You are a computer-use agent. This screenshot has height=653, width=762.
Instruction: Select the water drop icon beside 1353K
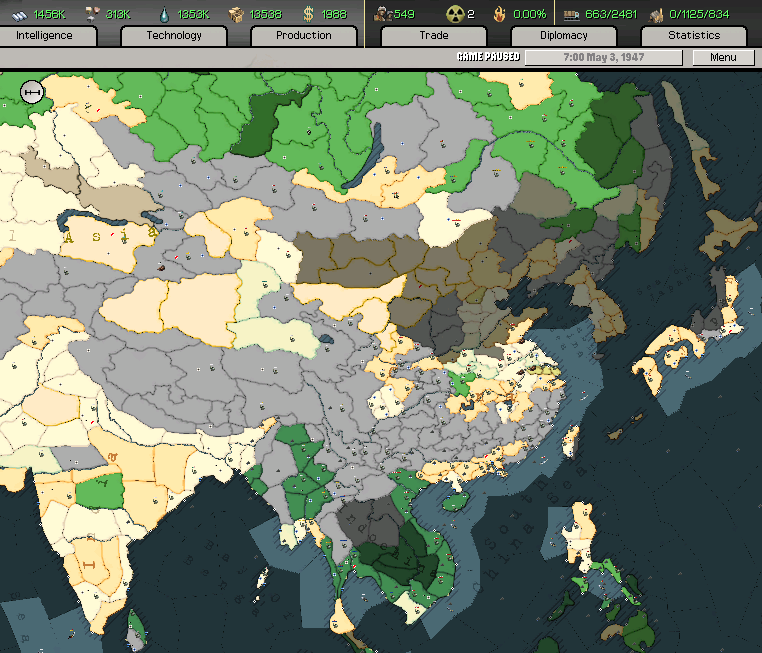tap(163, 14)
